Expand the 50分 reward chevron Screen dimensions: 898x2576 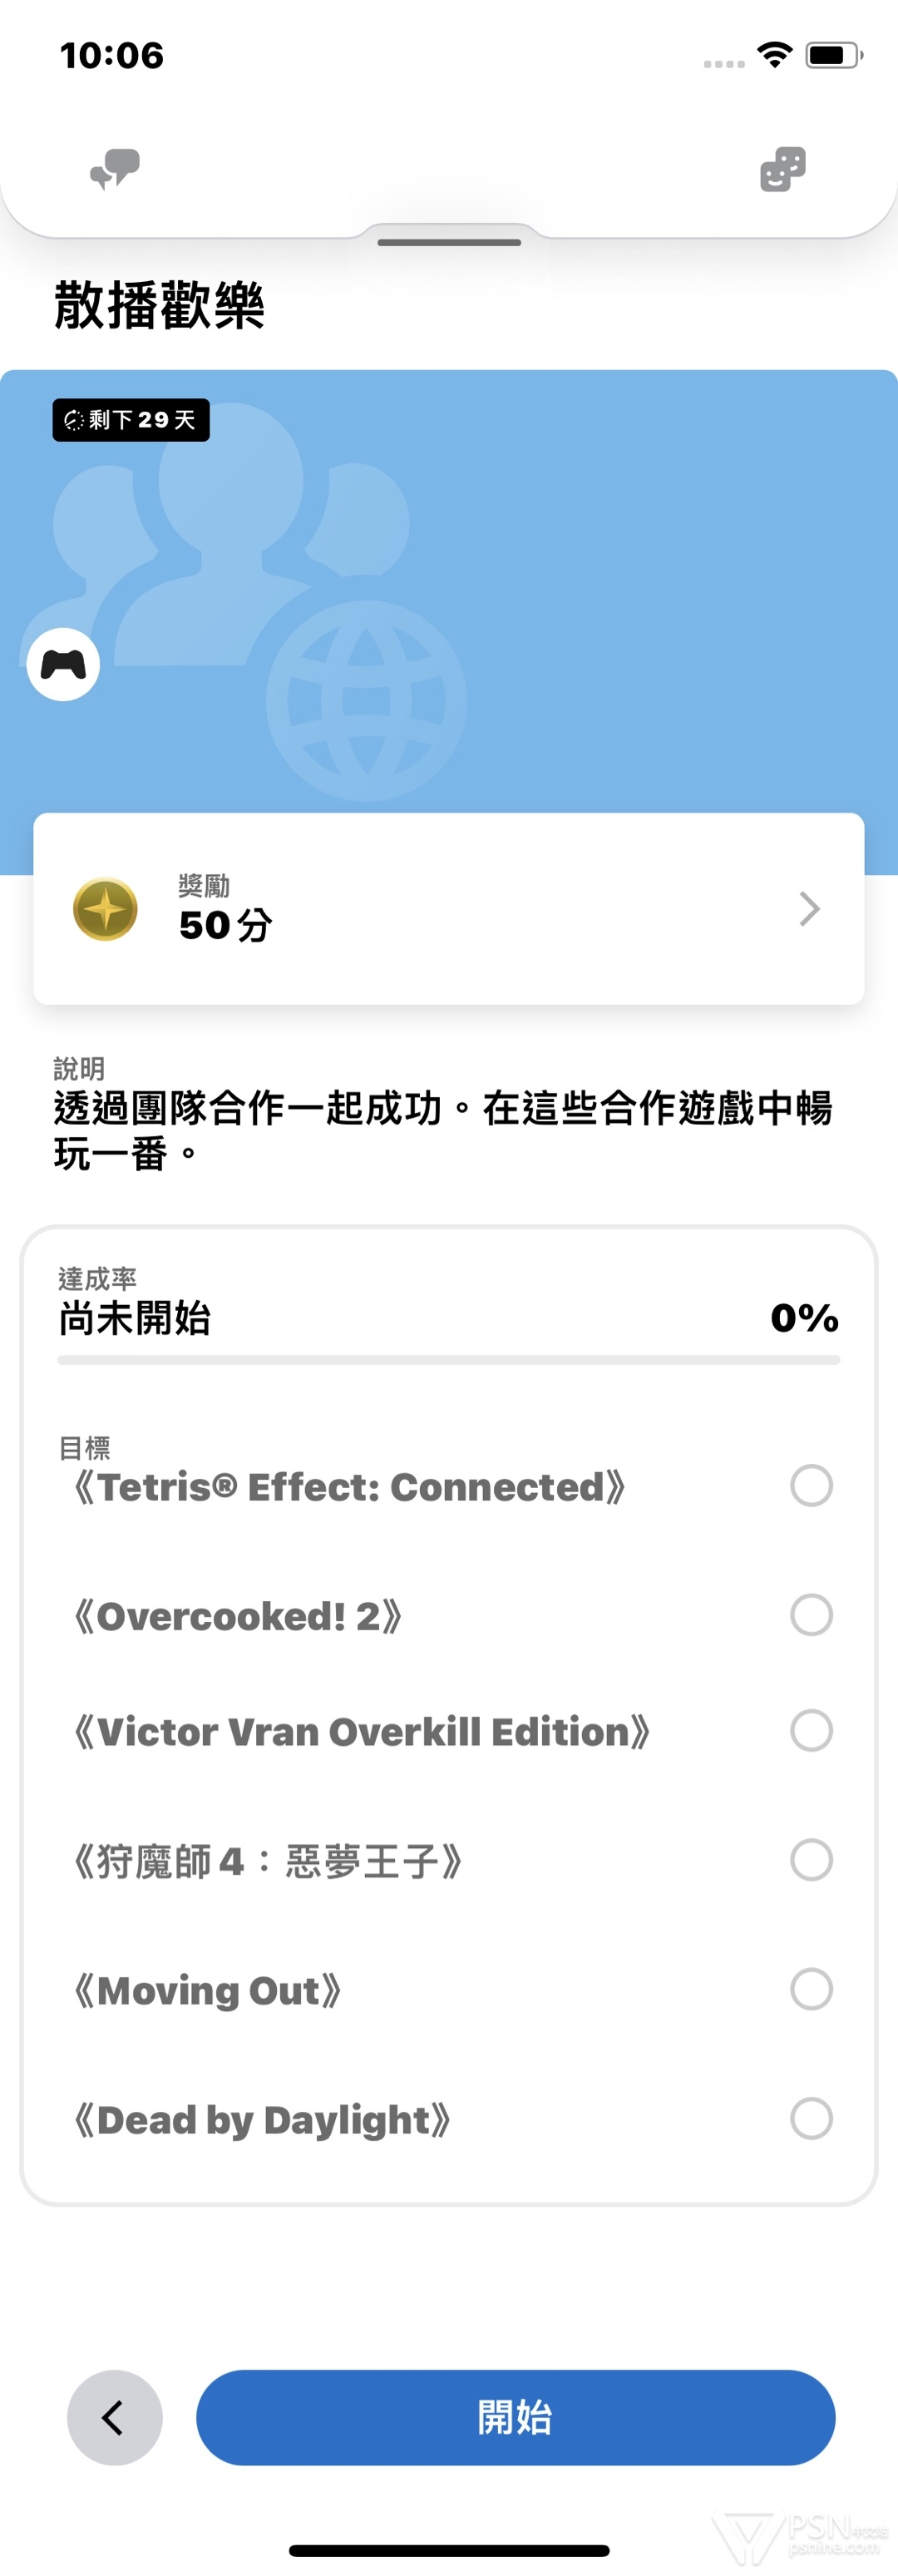tap(809, 909)
